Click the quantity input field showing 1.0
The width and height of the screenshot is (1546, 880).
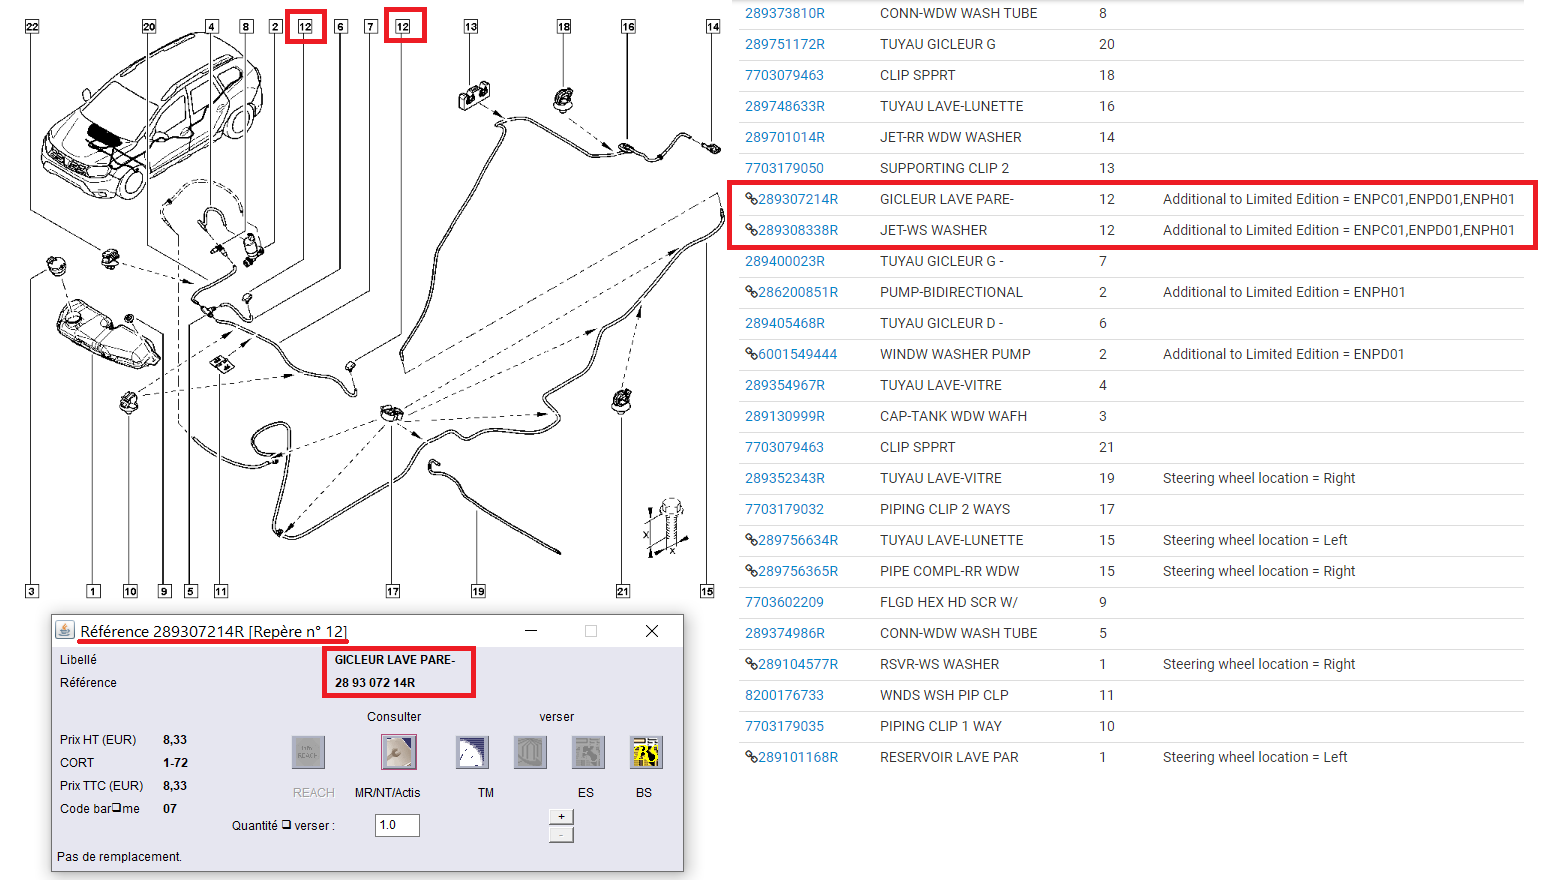tap(397, 825)
